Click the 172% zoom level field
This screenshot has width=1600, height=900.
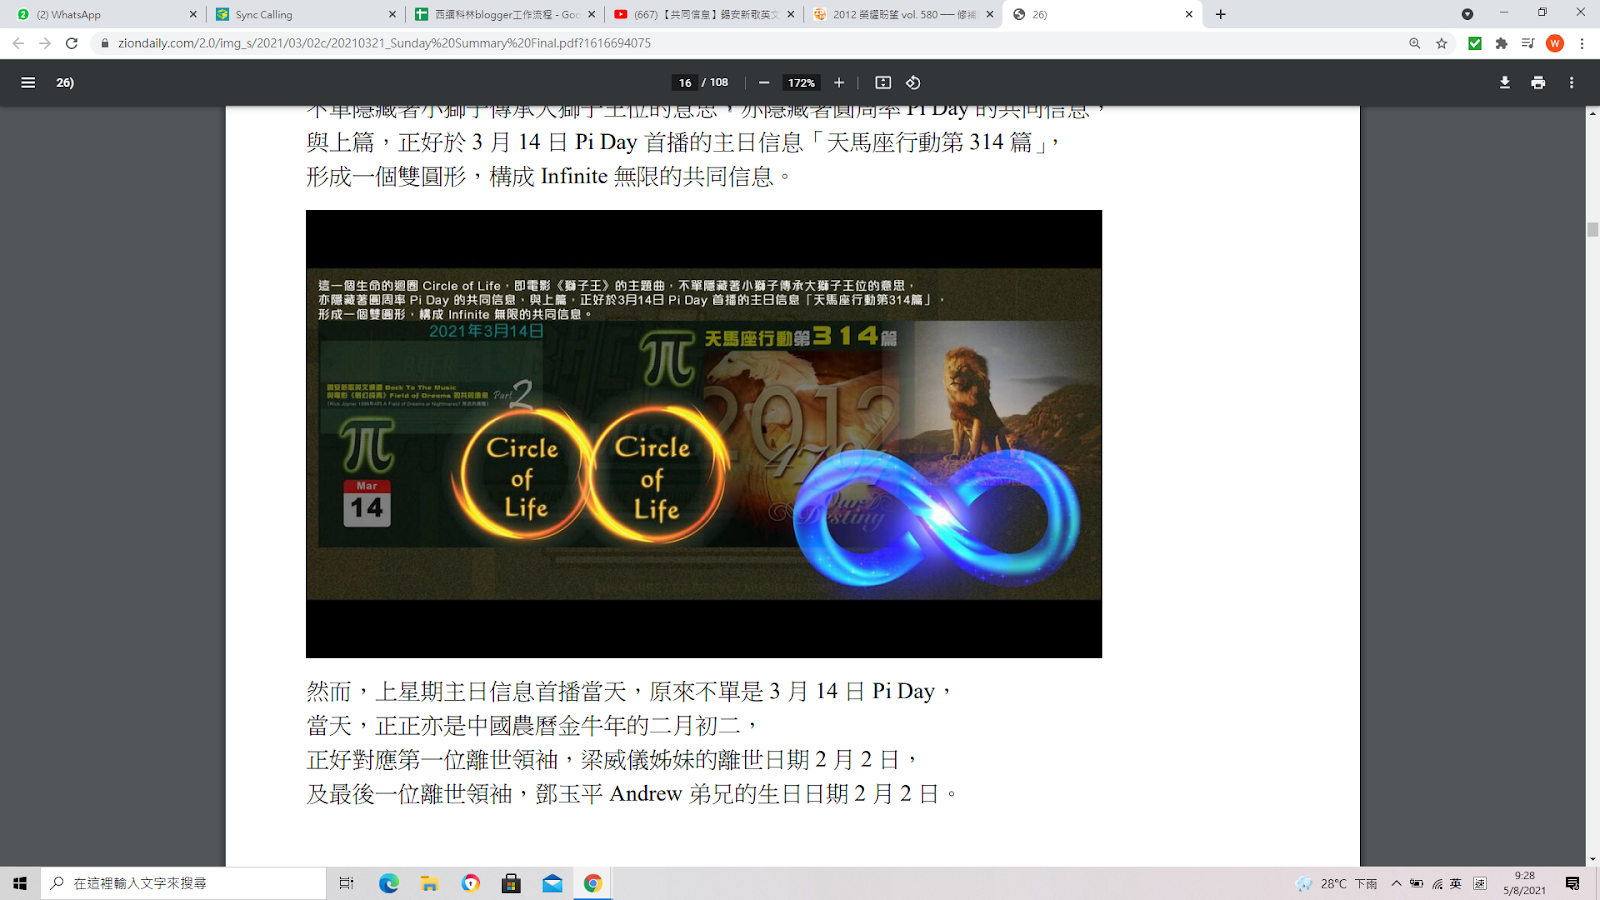pos(801,83)
